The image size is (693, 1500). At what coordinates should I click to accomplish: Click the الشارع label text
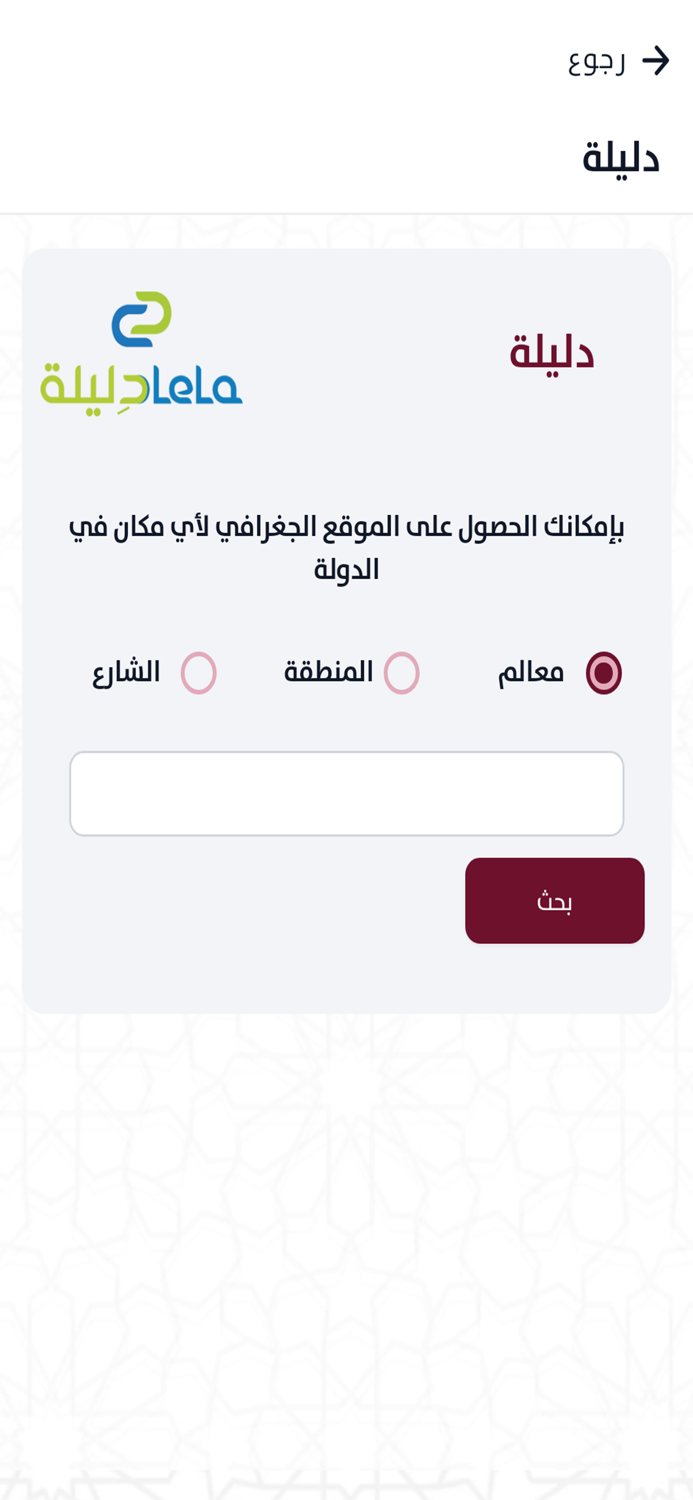click(x=126, y=672)
